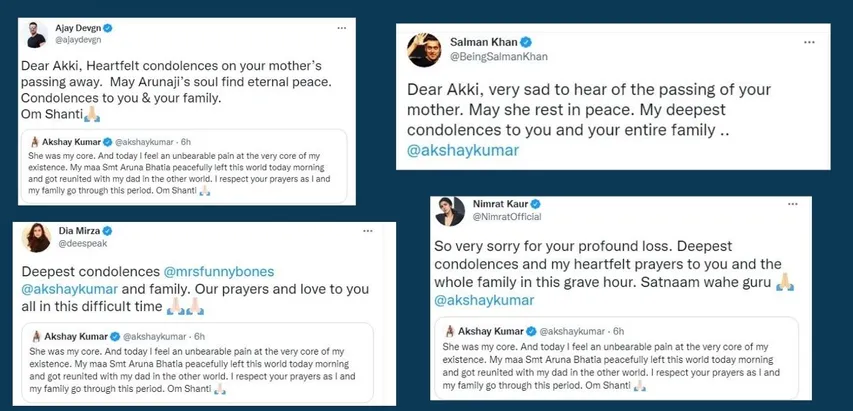Open Salman Khan's profile avatar

424,49
